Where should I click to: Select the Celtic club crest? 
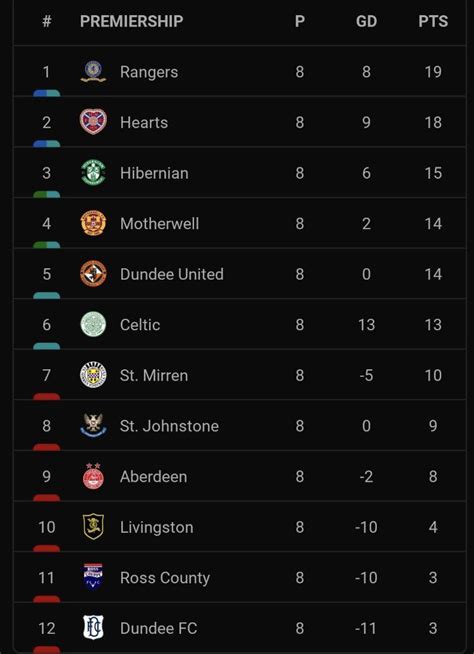coord(93,324)
